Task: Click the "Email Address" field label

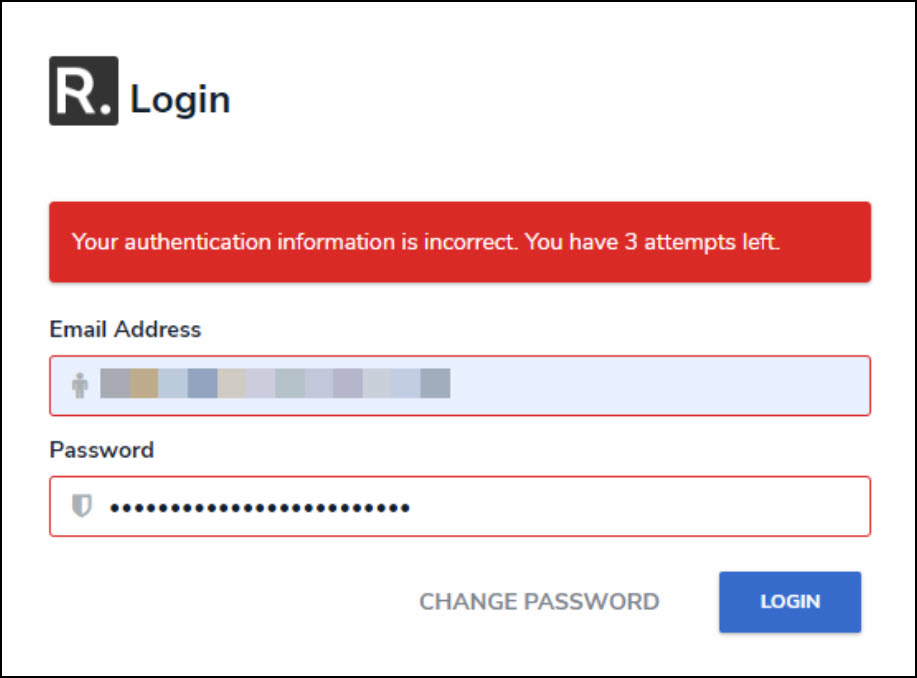Action: [x=125, y=329]
